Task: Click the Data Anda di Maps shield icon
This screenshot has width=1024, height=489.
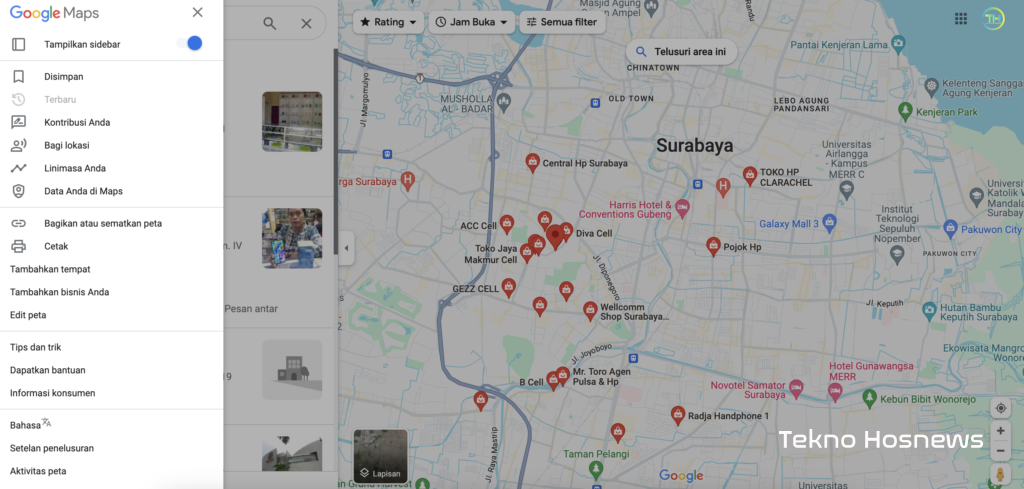Action: (18, 191)
